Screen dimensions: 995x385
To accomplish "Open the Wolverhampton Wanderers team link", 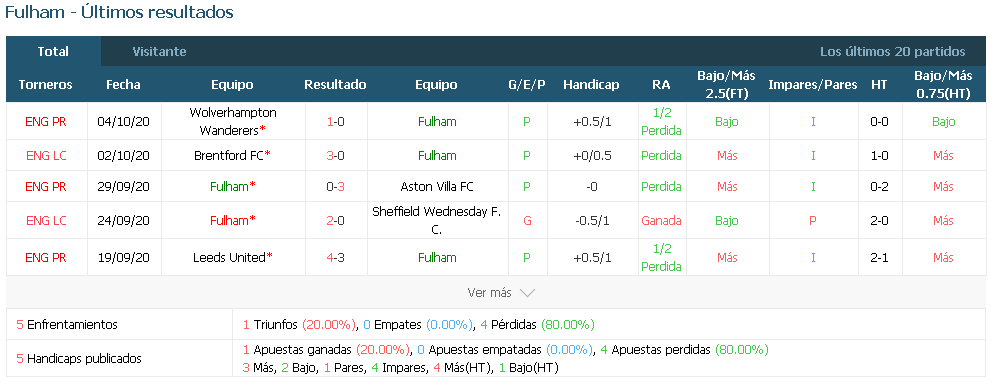I will click(x=233, y=121).
